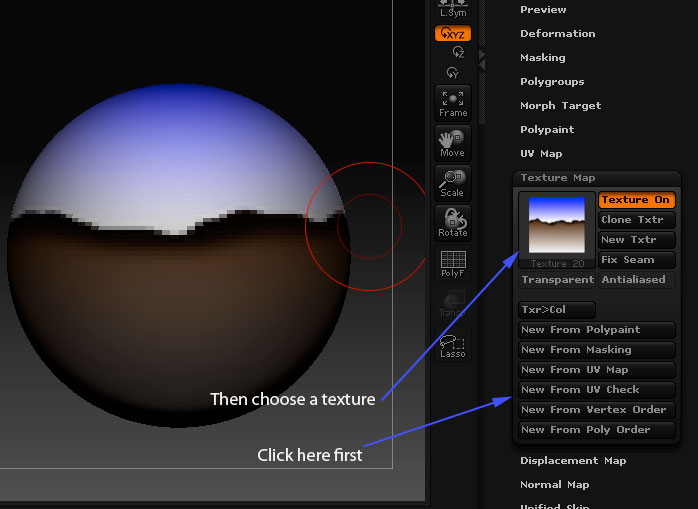698x509 pixels.
Task: Expand the Polygroups subpalette
Action: tap(552, 81)
